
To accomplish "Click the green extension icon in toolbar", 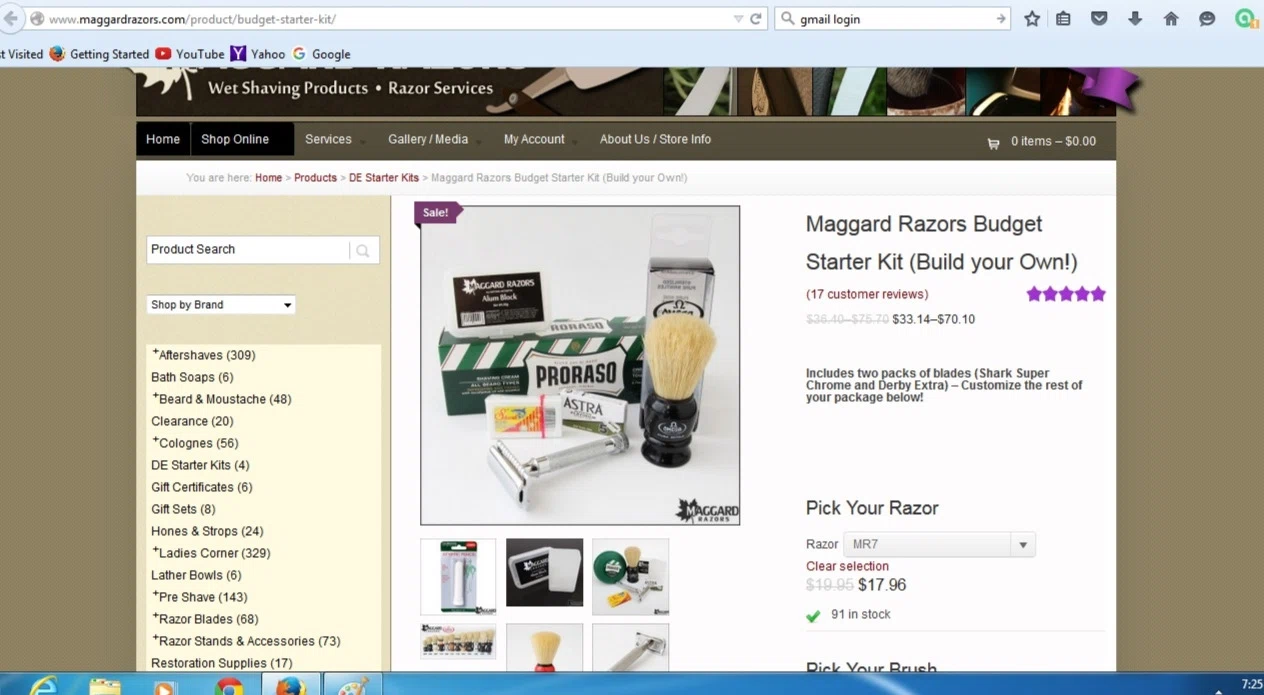I will pyautogui.click(x=1245, y=19).
